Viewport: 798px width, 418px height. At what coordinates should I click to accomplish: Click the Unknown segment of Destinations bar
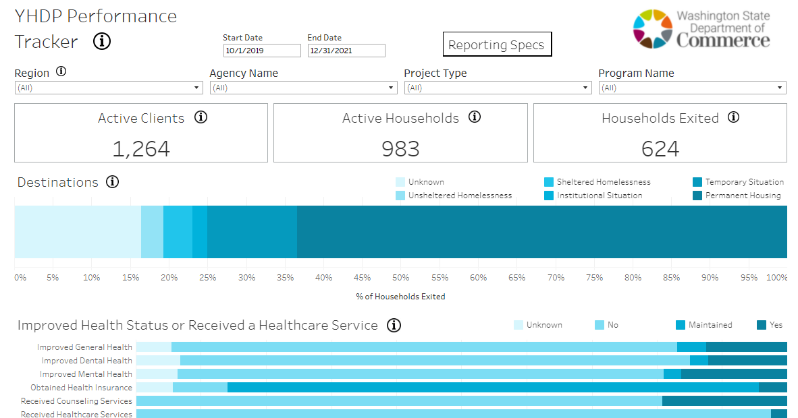(77, 232)
